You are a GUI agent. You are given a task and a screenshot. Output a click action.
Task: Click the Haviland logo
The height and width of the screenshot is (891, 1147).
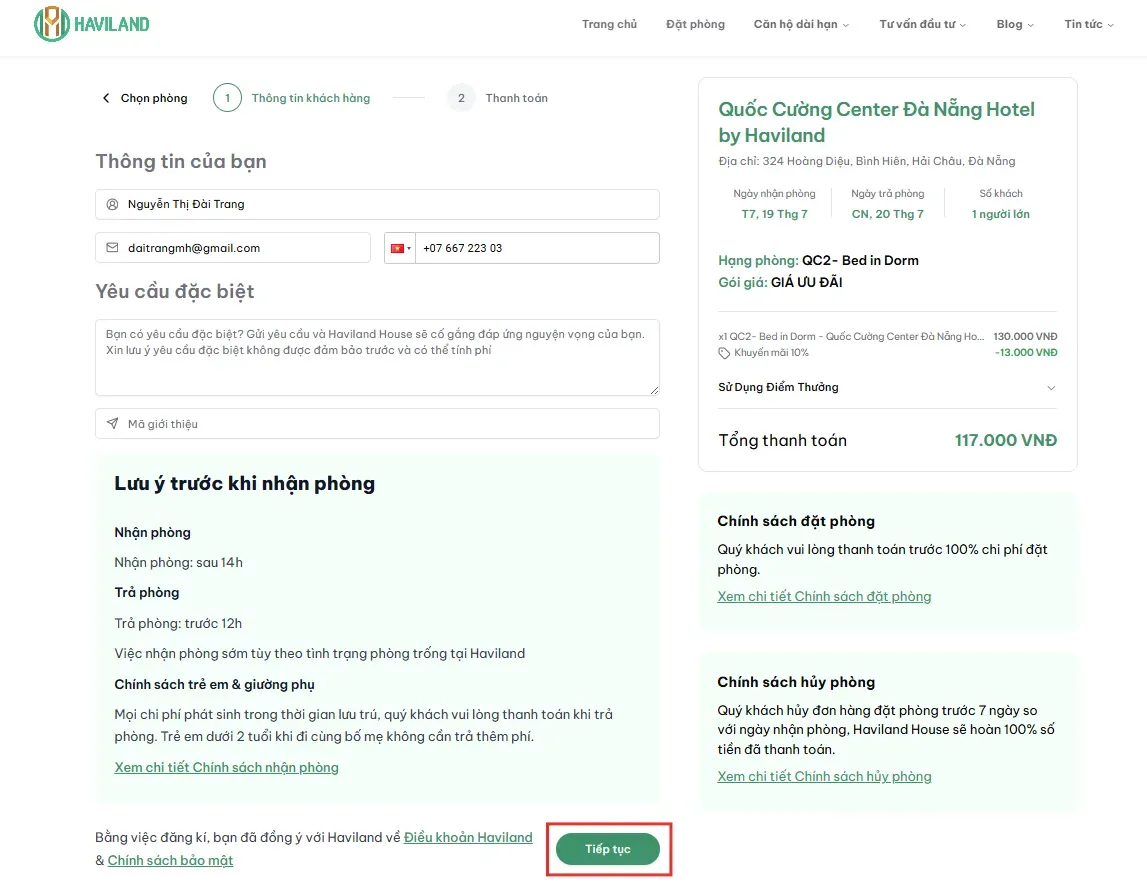[91, 24]
